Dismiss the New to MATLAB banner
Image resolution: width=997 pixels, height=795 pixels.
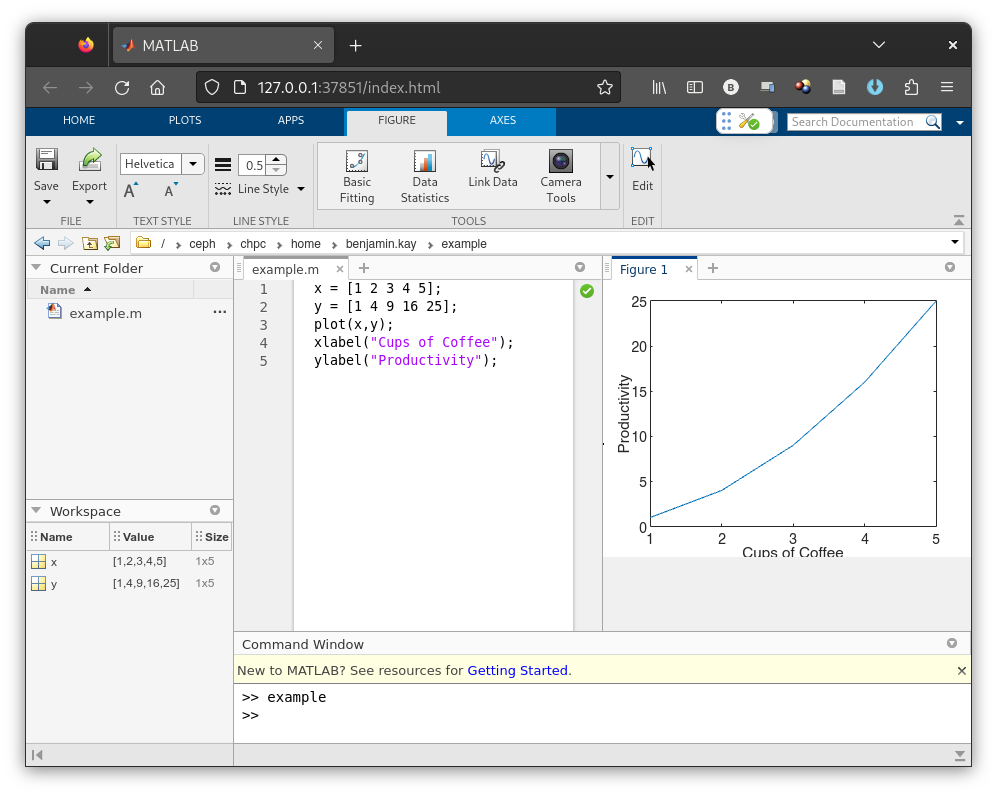961,670
